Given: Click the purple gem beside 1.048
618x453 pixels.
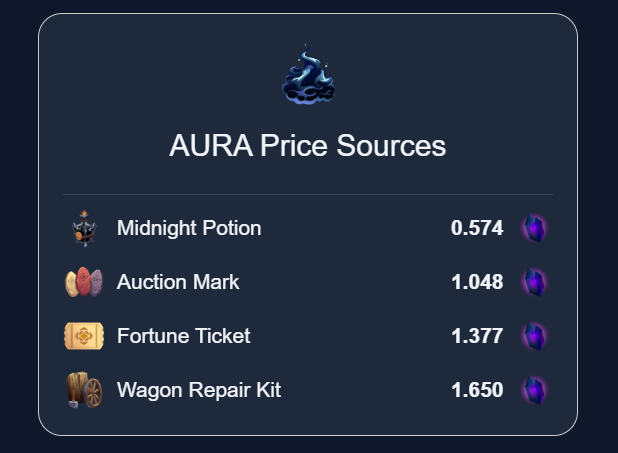Looking at the screenshot, I should tap(534, 282).
